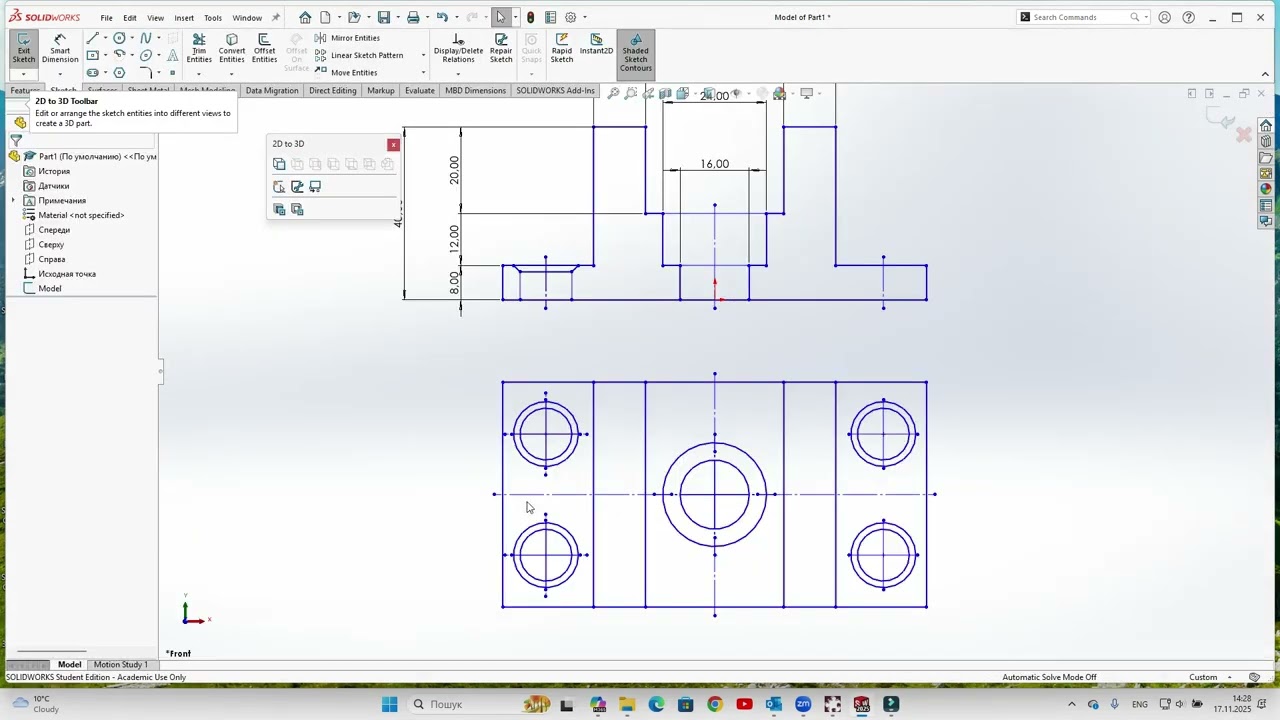
Task: Toggle Instant2D mode
Action: point(596,43)
